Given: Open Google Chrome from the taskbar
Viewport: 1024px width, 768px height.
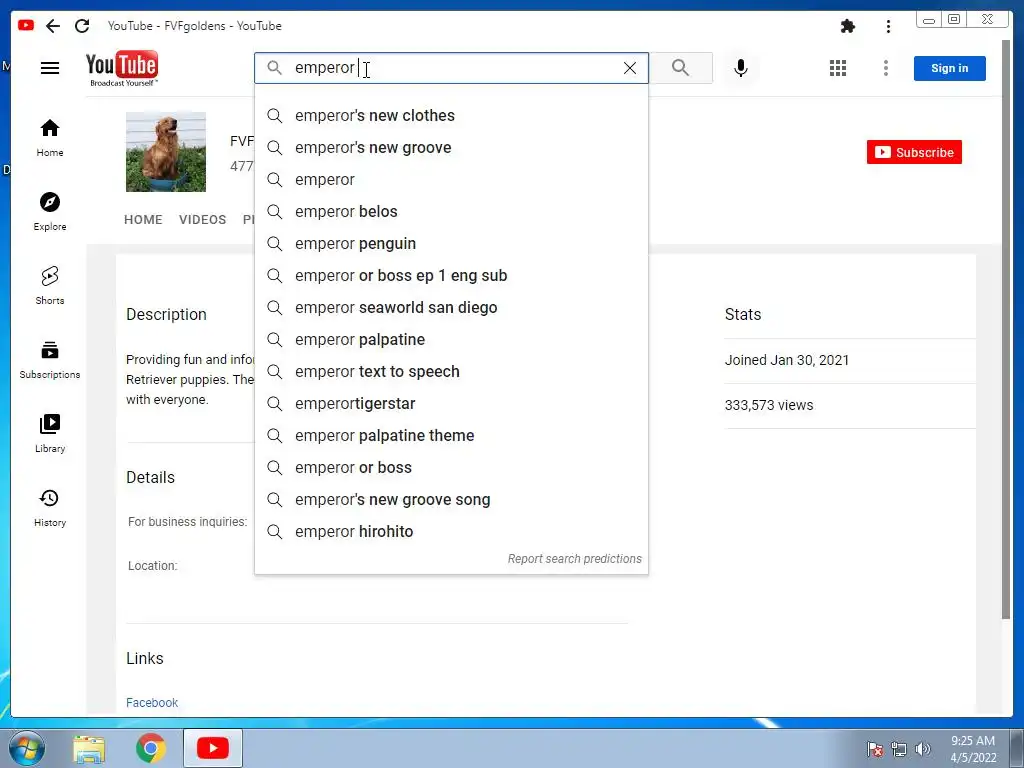Looking at the screenshot, I should coord(151,748).
